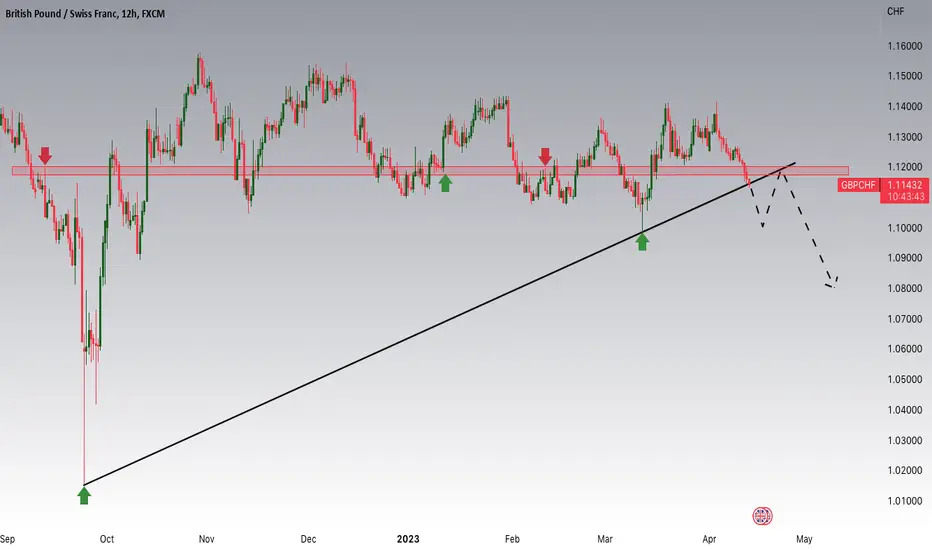This screenshot has height=550, width=932.
Task: Click the 1.13000 price axis label
Action: (x=905, y=137)
